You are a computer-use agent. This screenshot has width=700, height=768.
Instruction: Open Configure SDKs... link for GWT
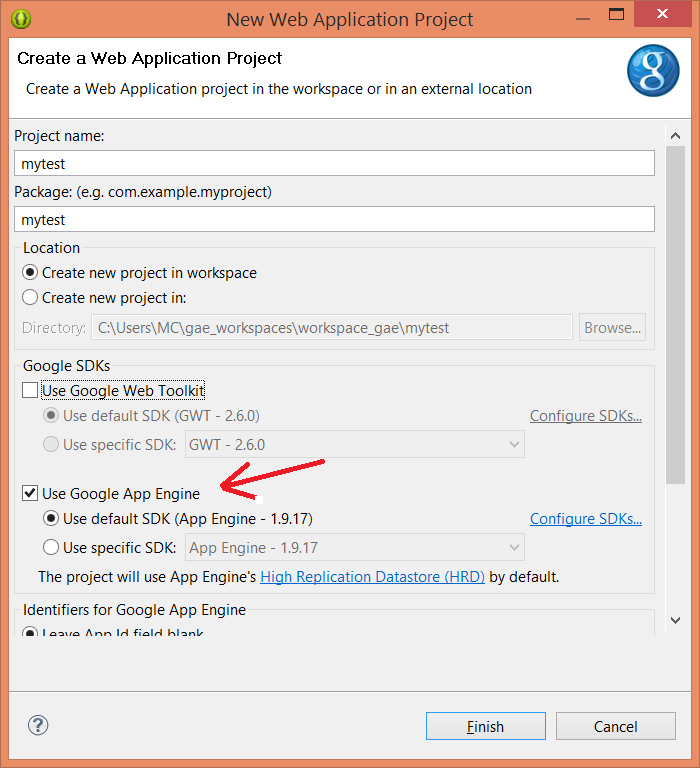coord(586,416)
